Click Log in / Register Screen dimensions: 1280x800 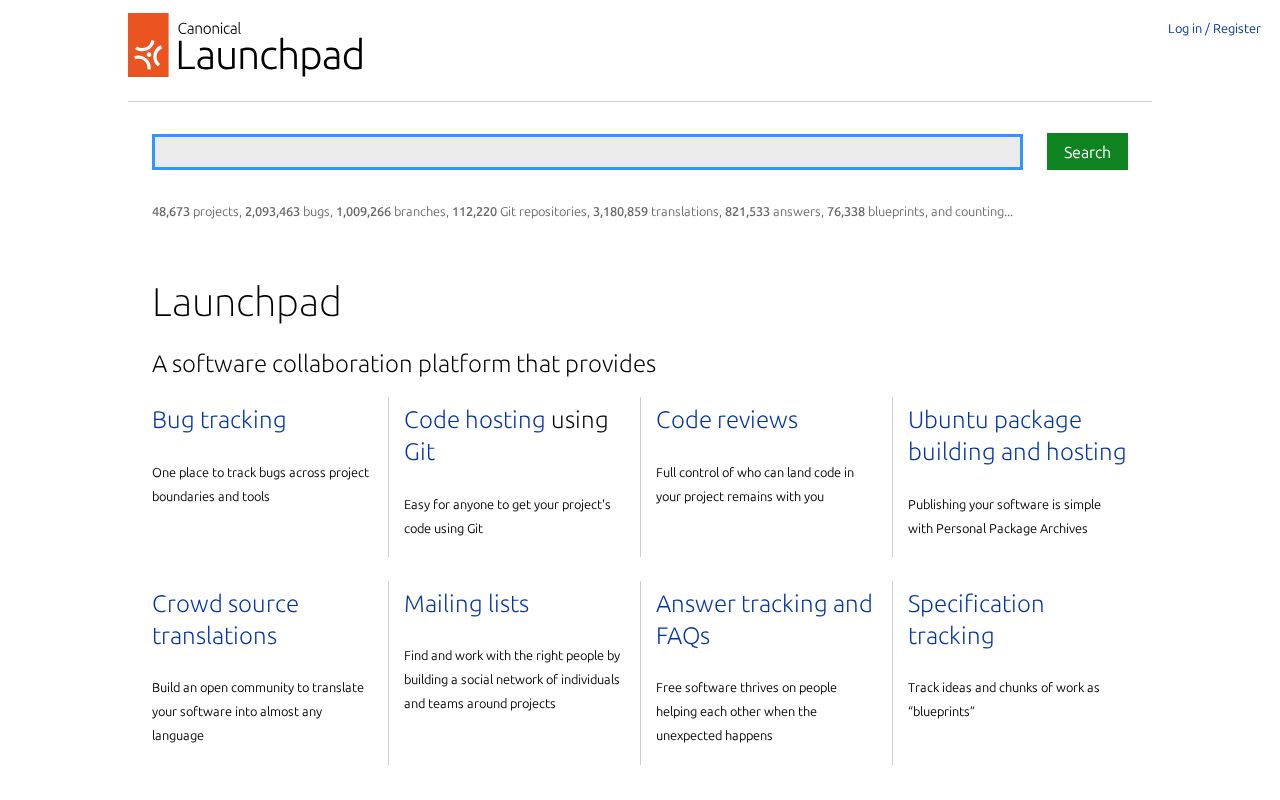coord(1214,27)
